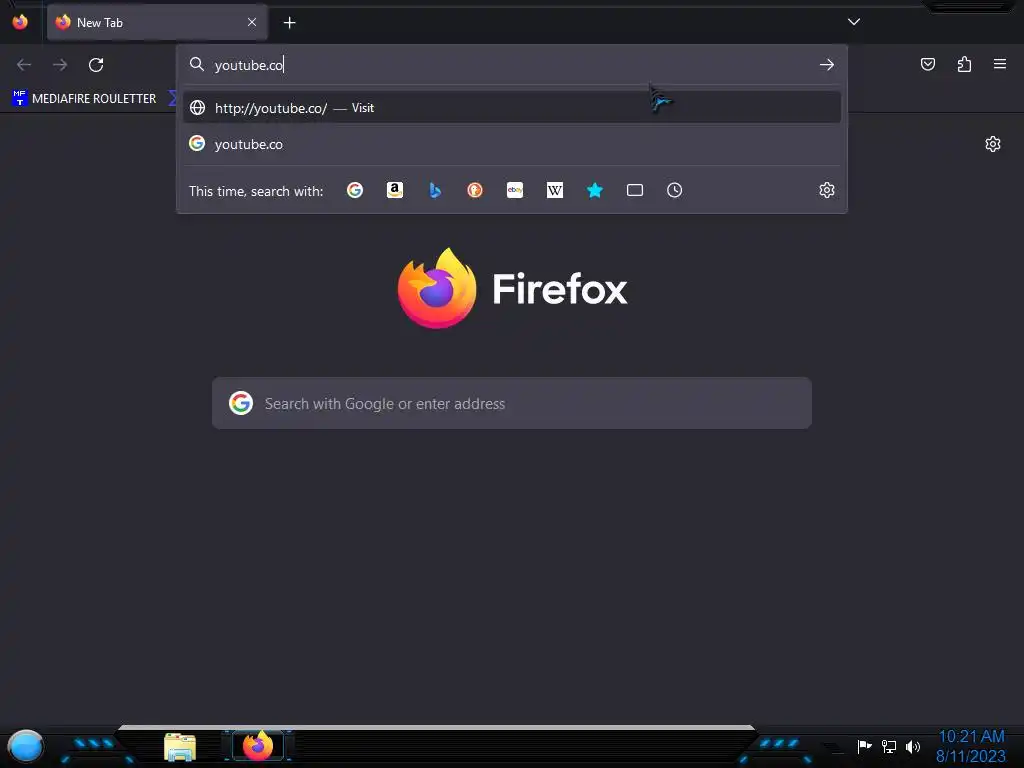Open the Save to Pocket button
This screenshot has width=1024, height=768.
click(x=928, y=64)
